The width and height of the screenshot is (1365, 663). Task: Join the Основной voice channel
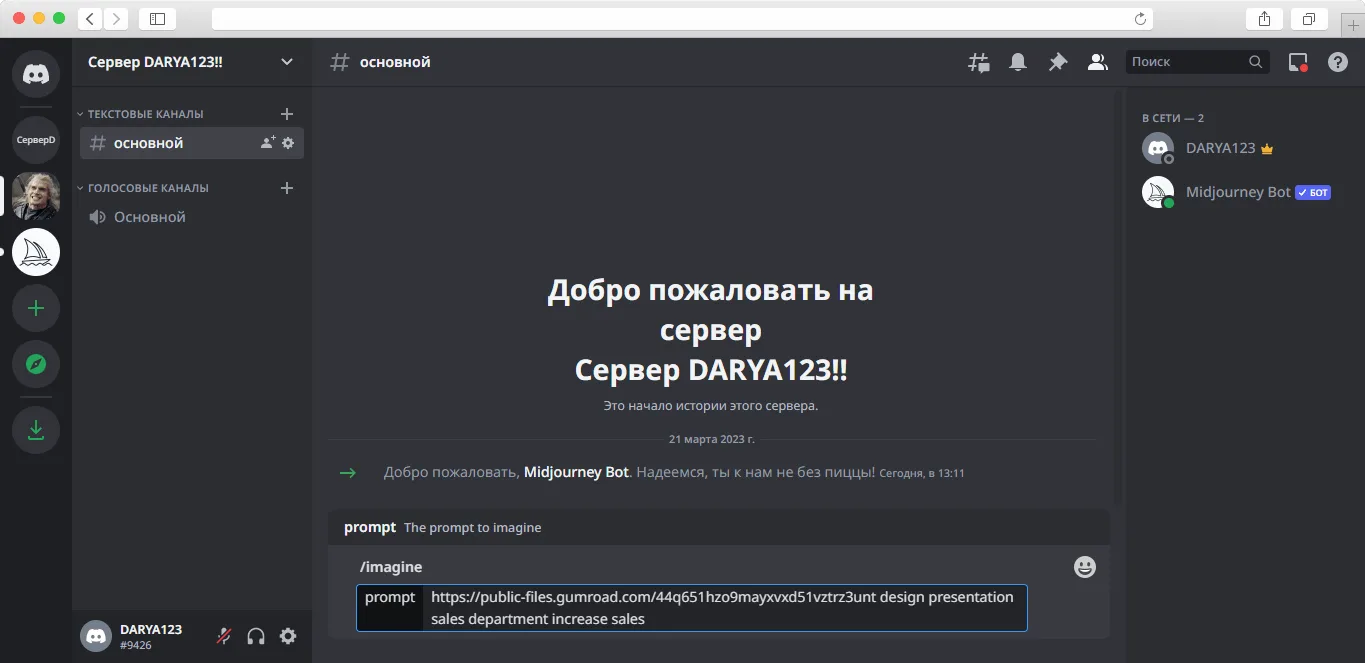point(192,217)
